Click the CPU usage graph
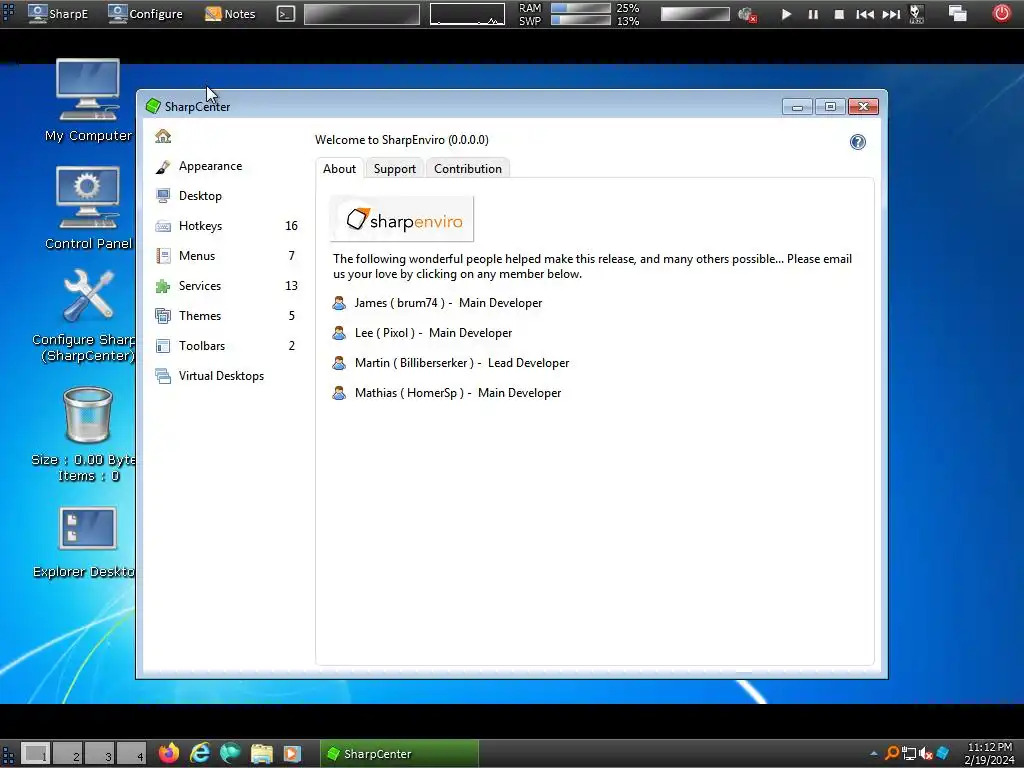 (x=468, y=14)
